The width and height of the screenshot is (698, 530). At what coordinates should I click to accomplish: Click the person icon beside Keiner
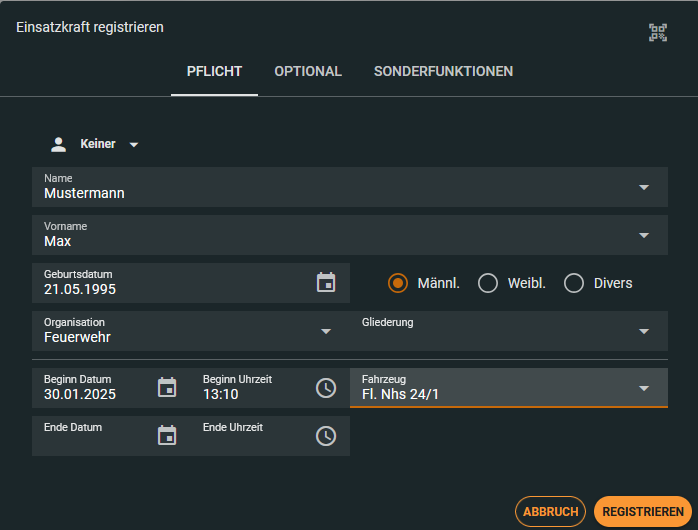(58, 144)
